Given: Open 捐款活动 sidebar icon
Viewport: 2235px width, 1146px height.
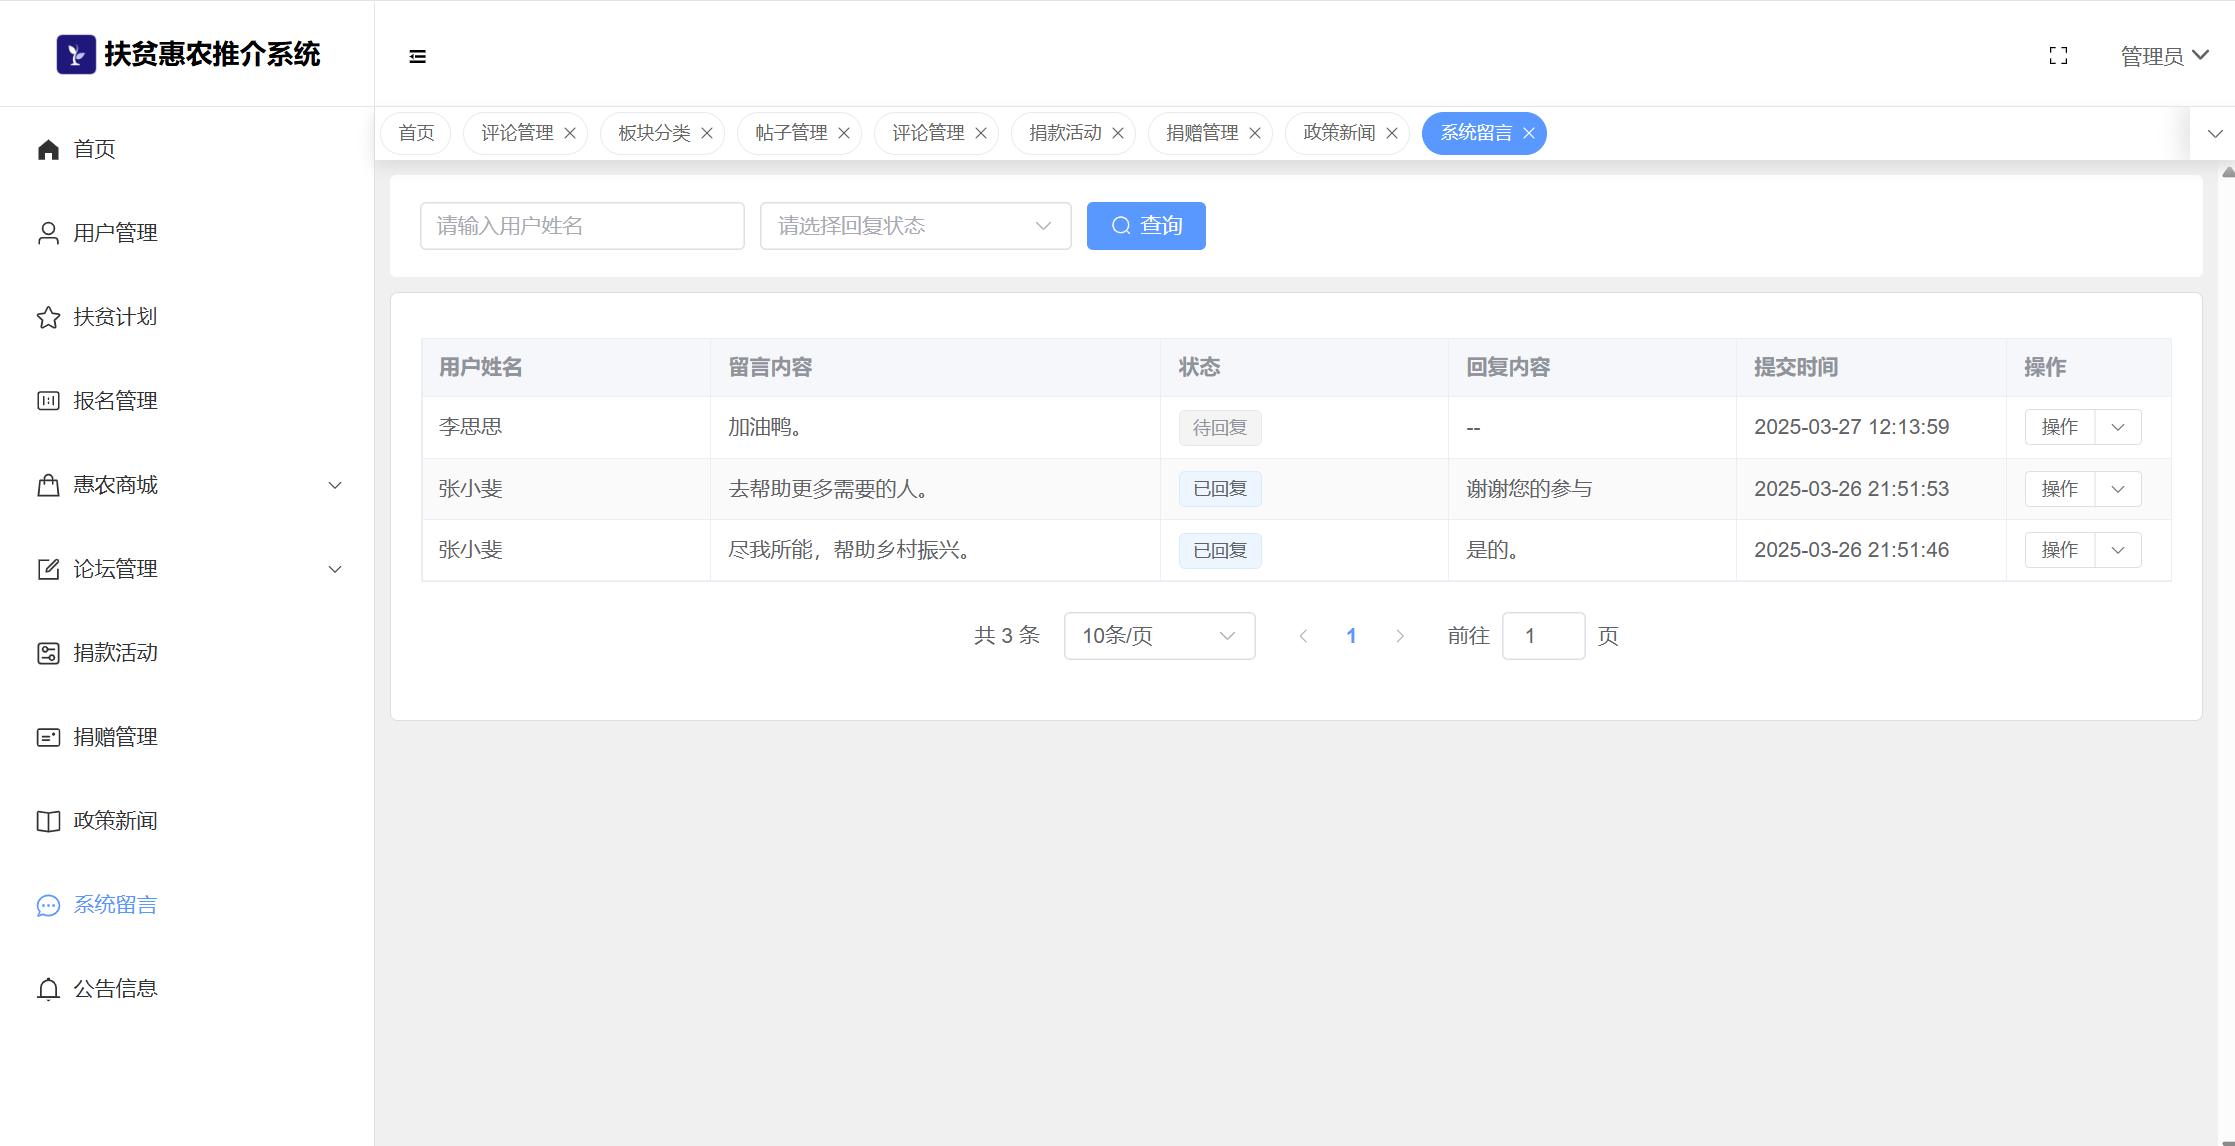Looking at the screenshot, I should [x=48, y=653].
